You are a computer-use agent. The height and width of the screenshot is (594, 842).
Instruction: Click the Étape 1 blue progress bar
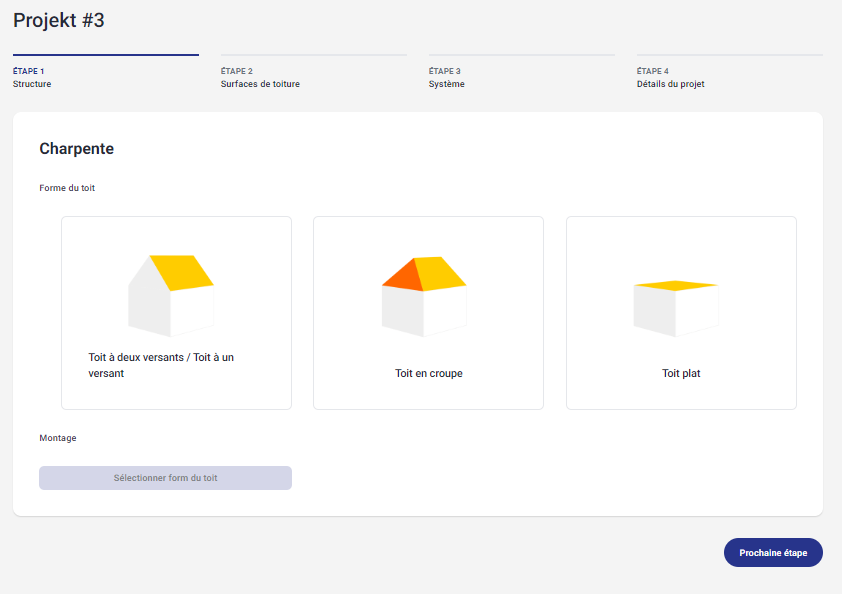coord(106,55)
